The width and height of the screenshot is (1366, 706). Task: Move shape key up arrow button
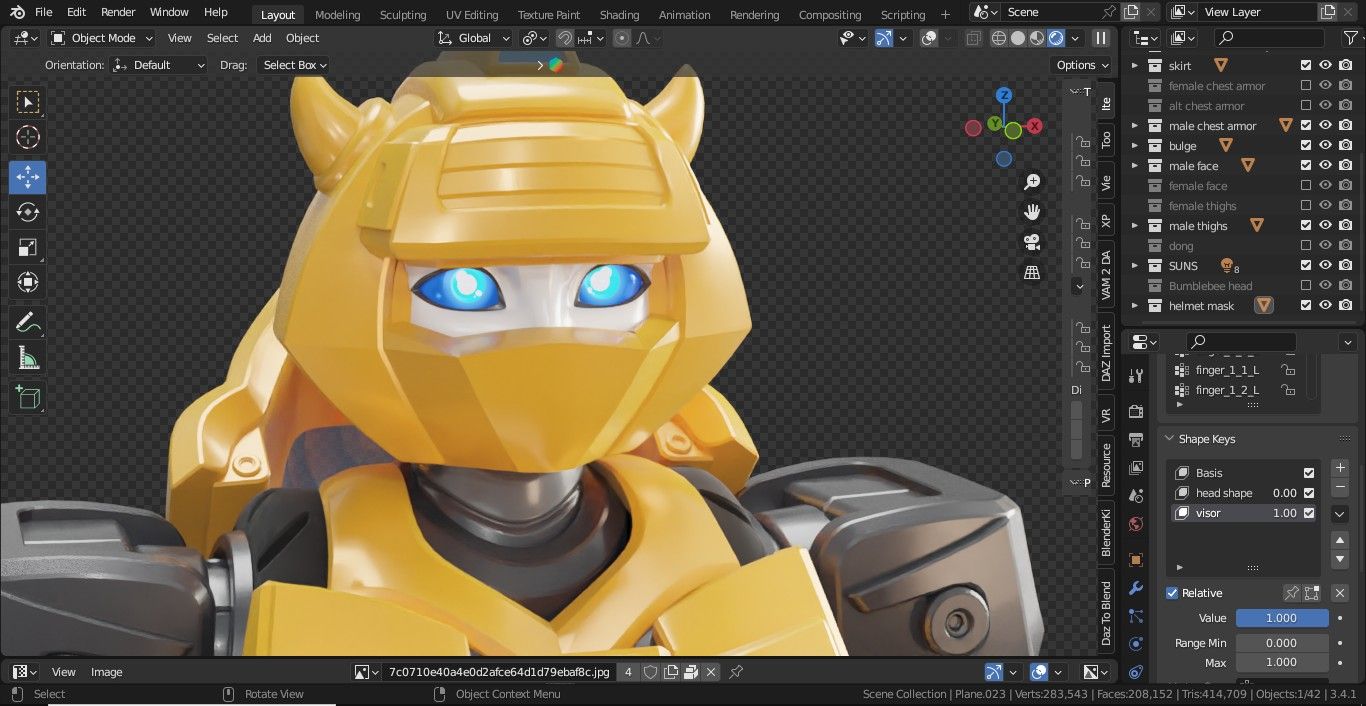(1340, 540)
